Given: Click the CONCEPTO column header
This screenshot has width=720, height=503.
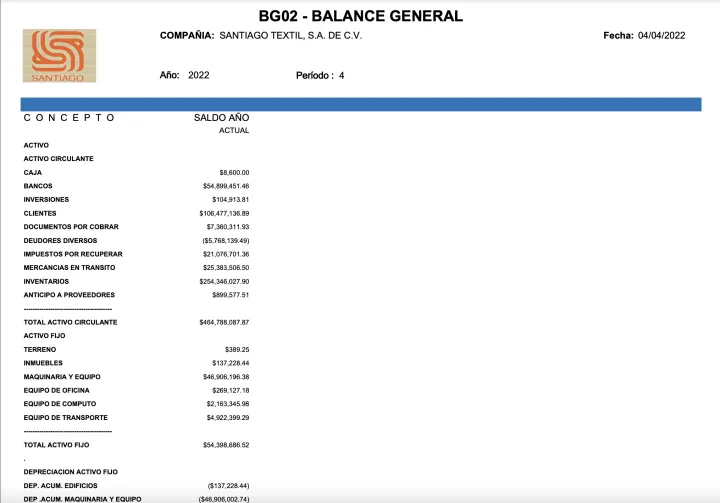Looking at the screenshot, I should [x=69, y=117].
